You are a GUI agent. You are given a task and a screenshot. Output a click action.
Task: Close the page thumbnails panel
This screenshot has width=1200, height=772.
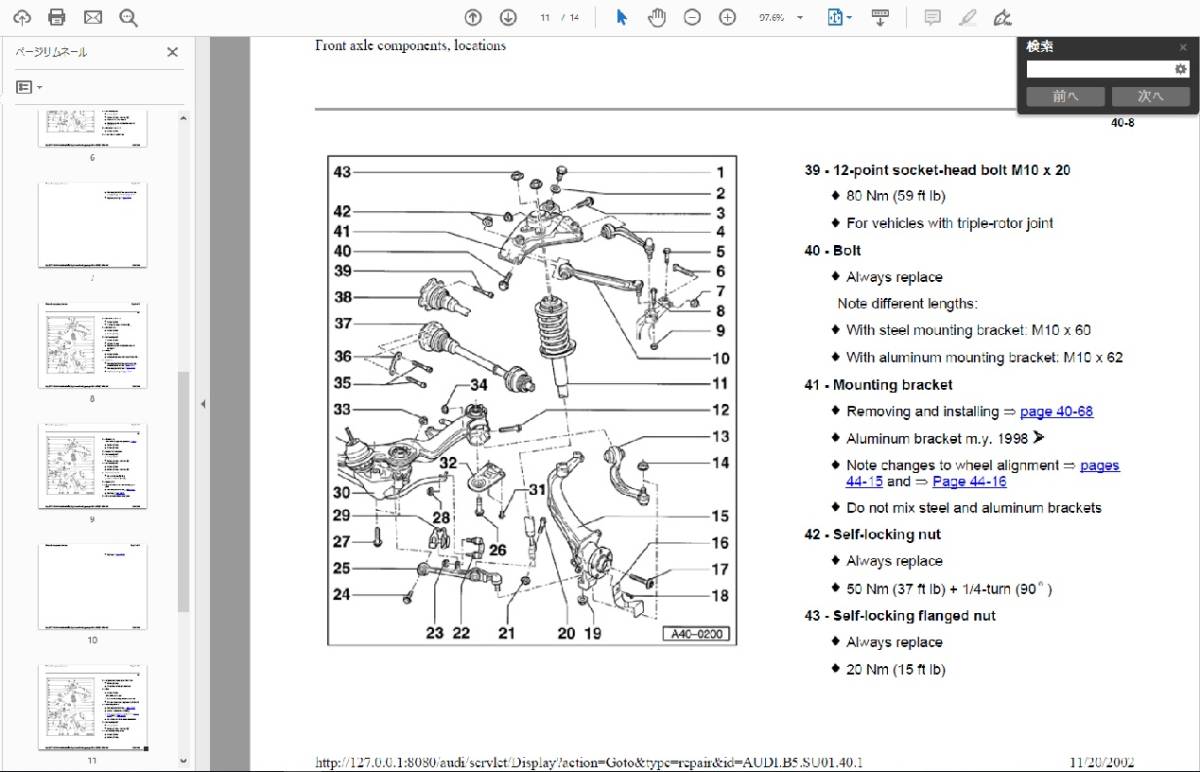tap(172, 53)
